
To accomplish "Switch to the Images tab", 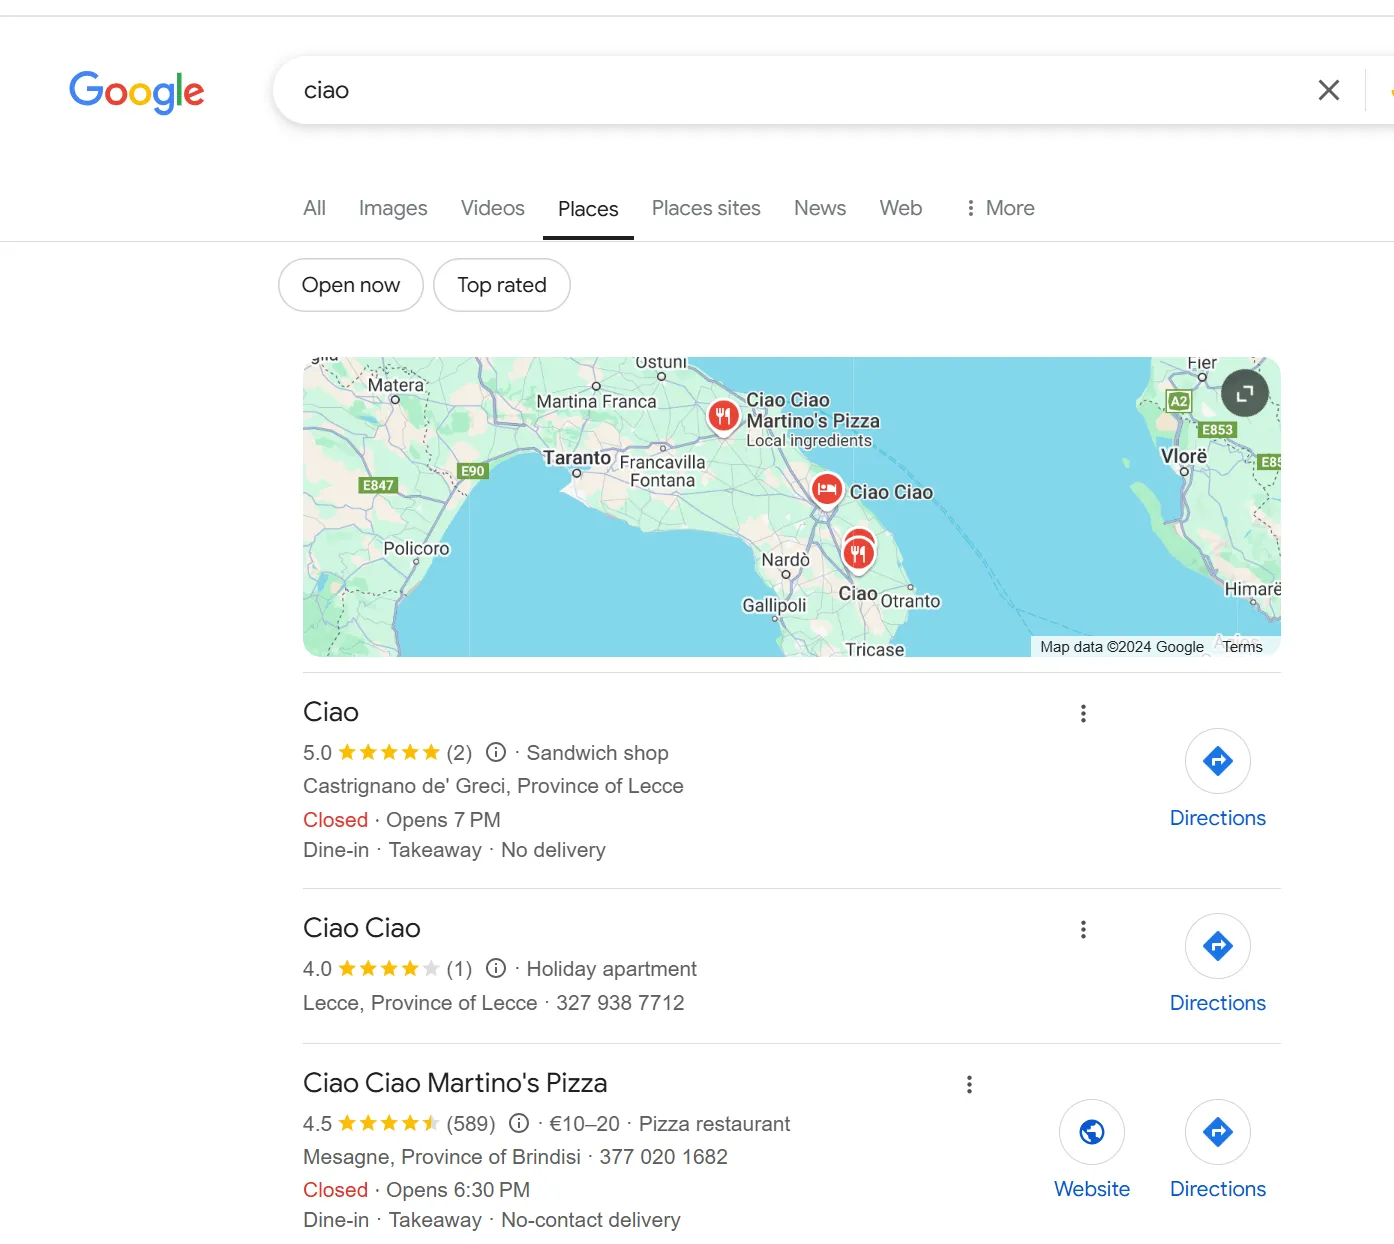I will (392, 208).
